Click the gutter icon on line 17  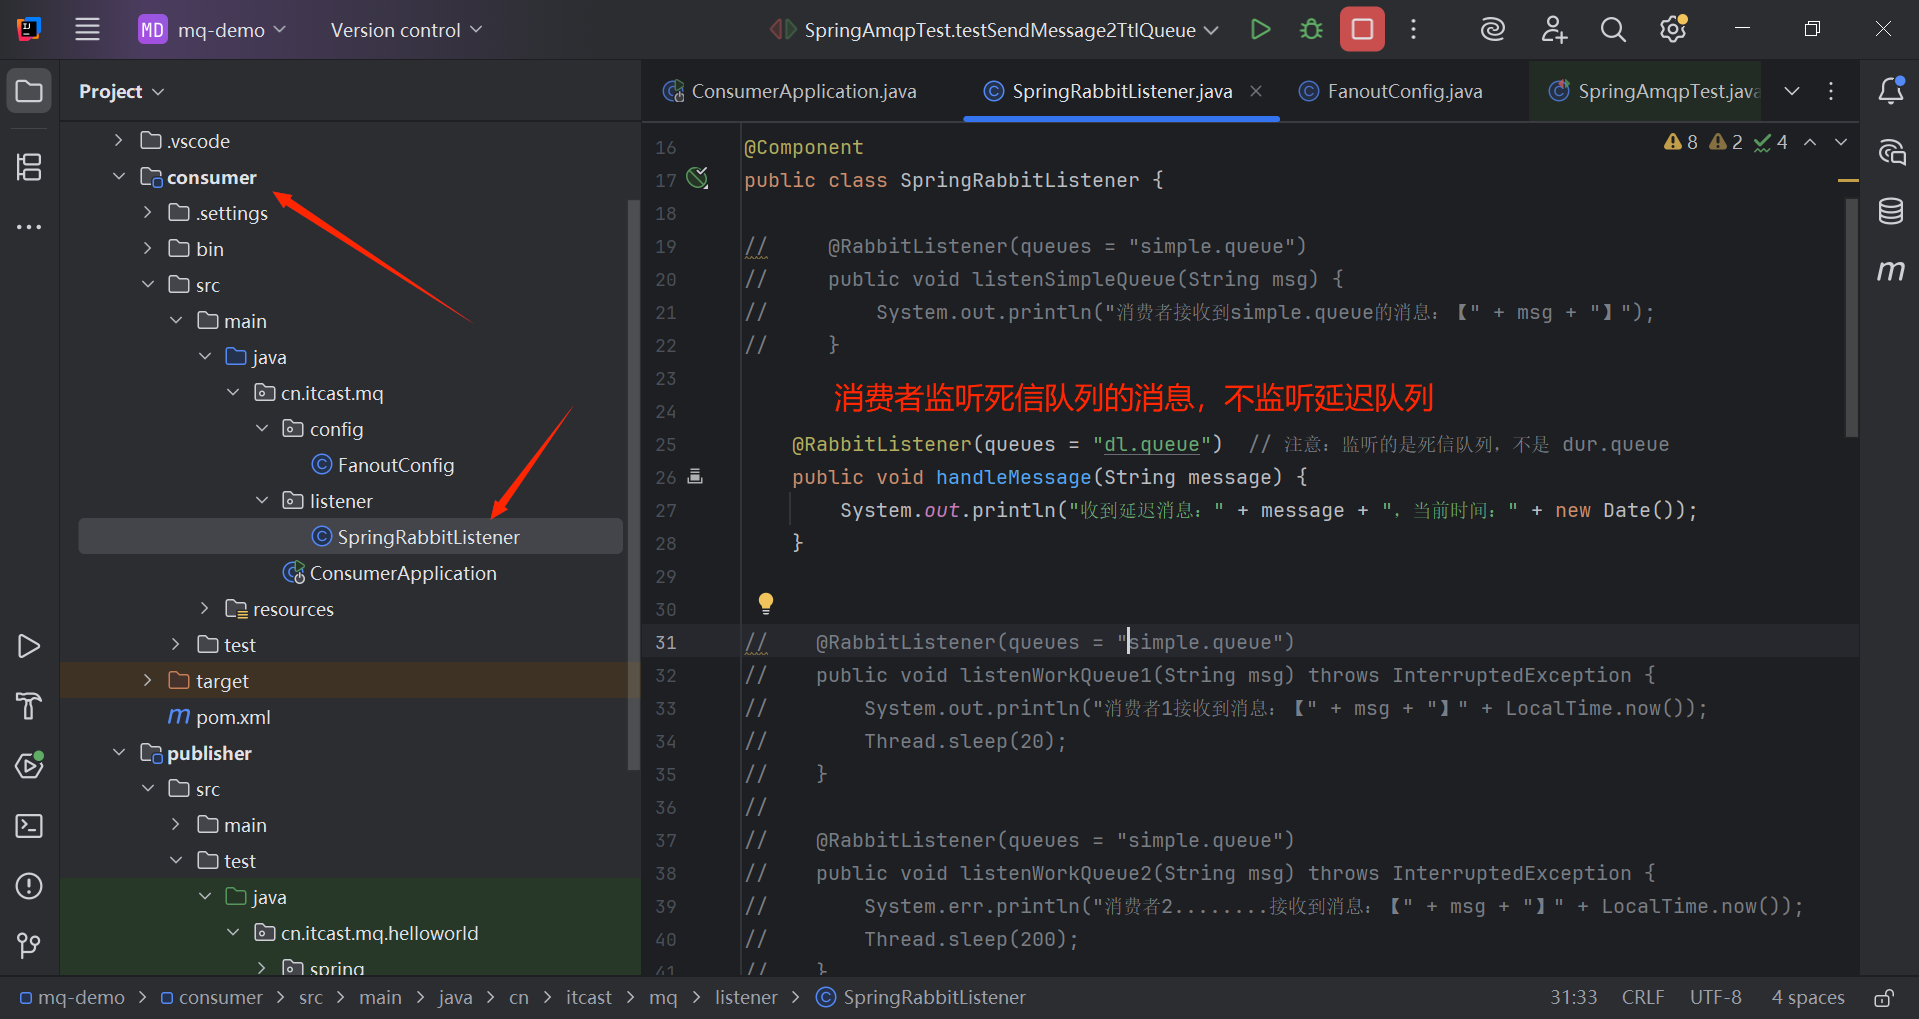click(698, 179)
